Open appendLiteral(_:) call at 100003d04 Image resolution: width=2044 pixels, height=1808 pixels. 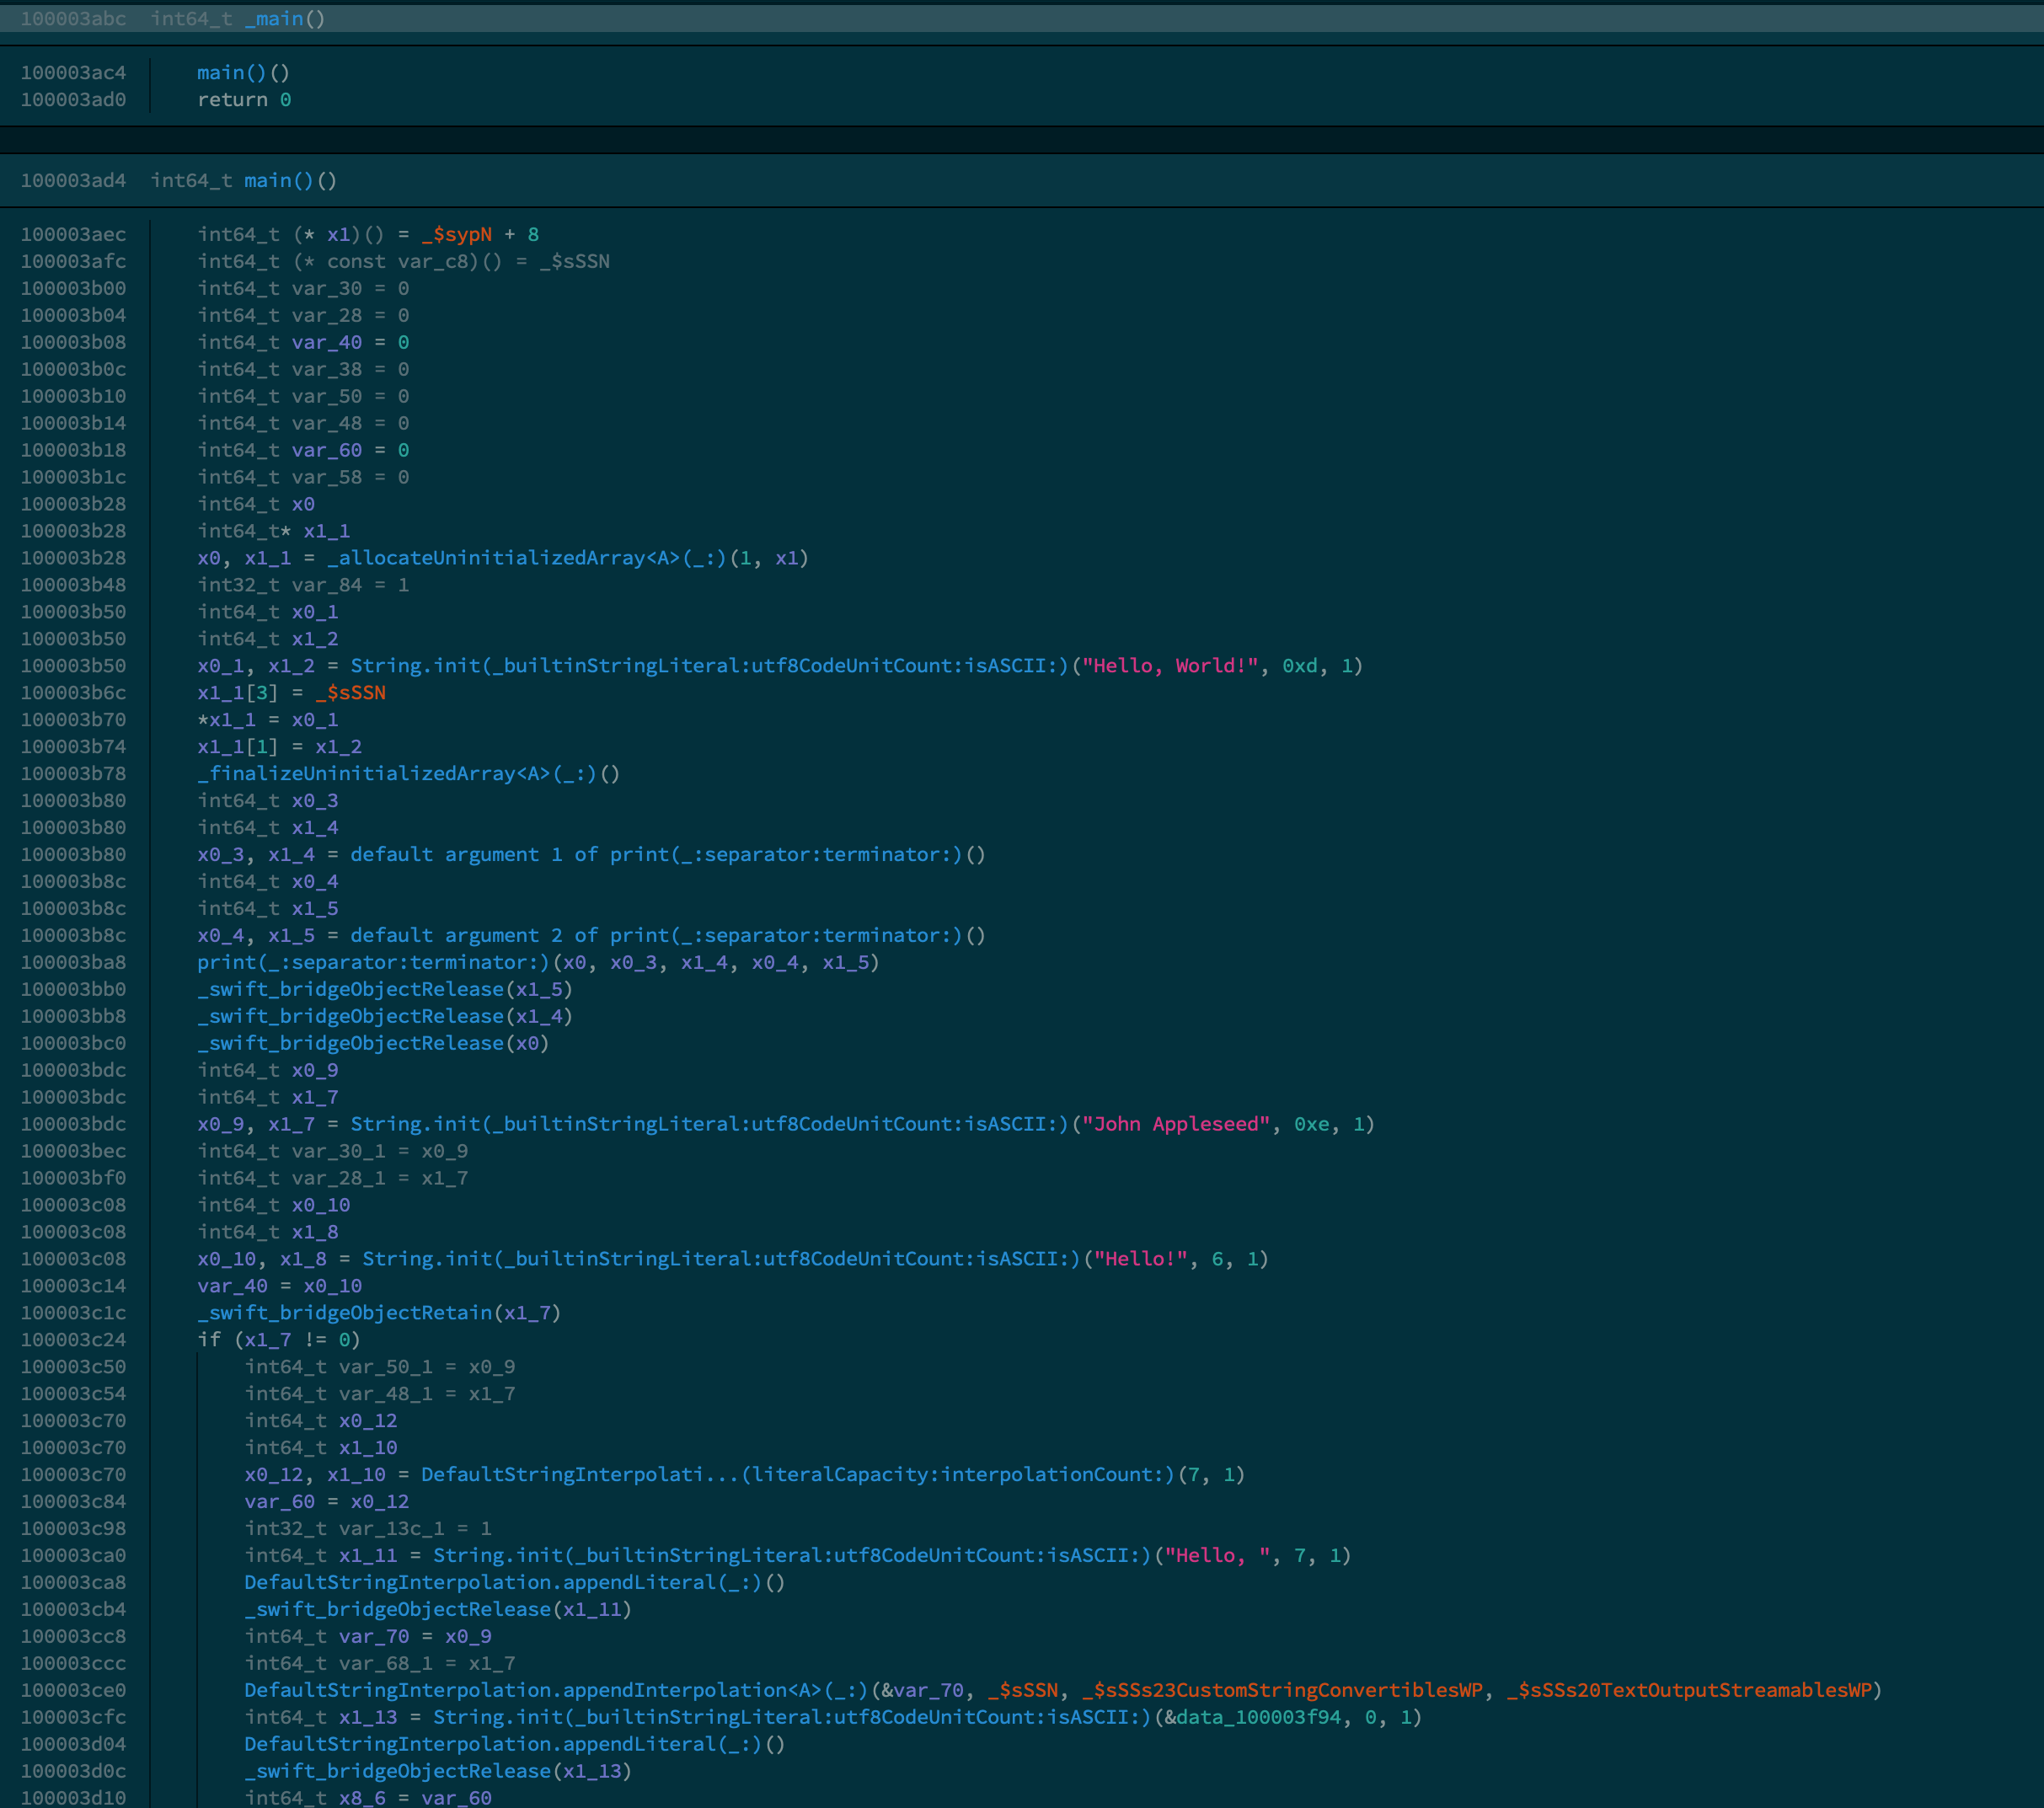(503, 1746)
